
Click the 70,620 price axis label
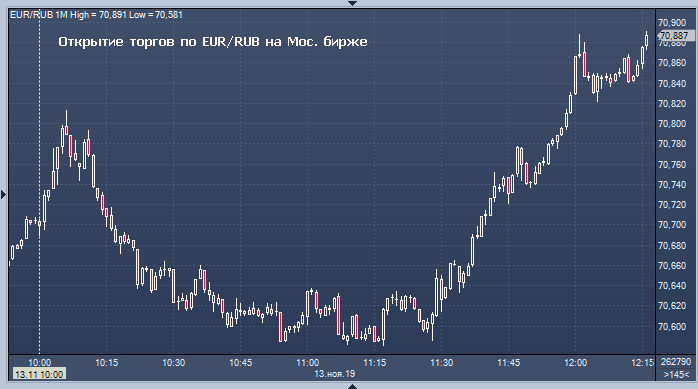[672, 306]
